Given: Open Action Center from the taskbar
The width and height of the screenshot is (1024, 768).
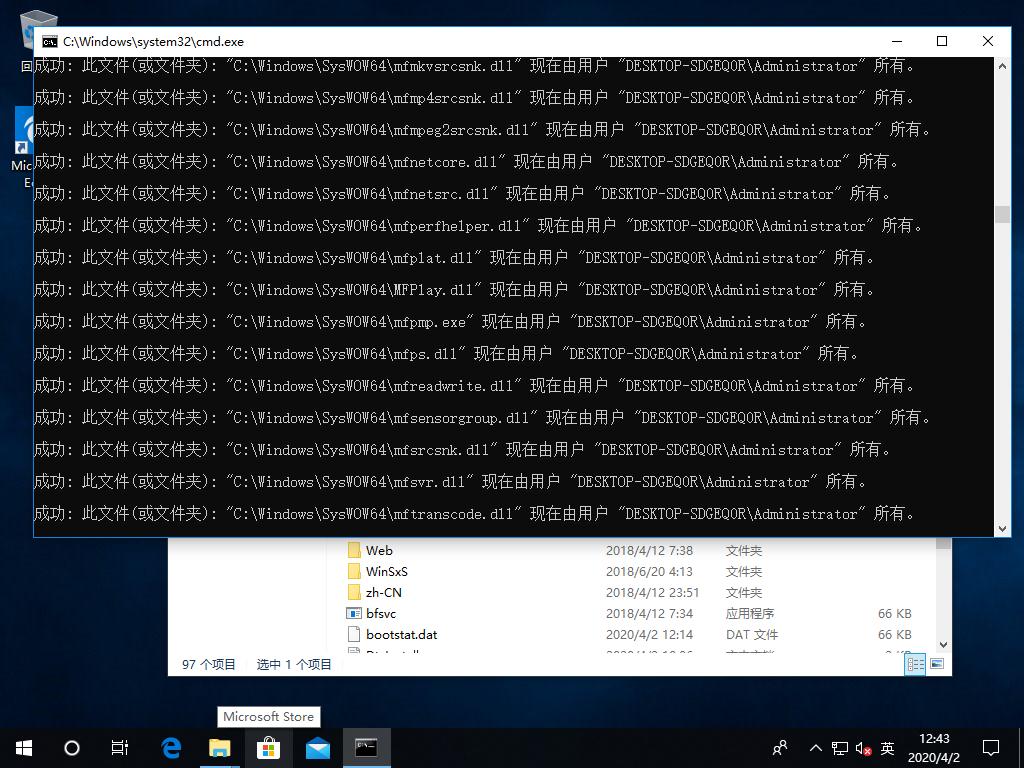Looking at the screenshot, I should pos(990,747).
